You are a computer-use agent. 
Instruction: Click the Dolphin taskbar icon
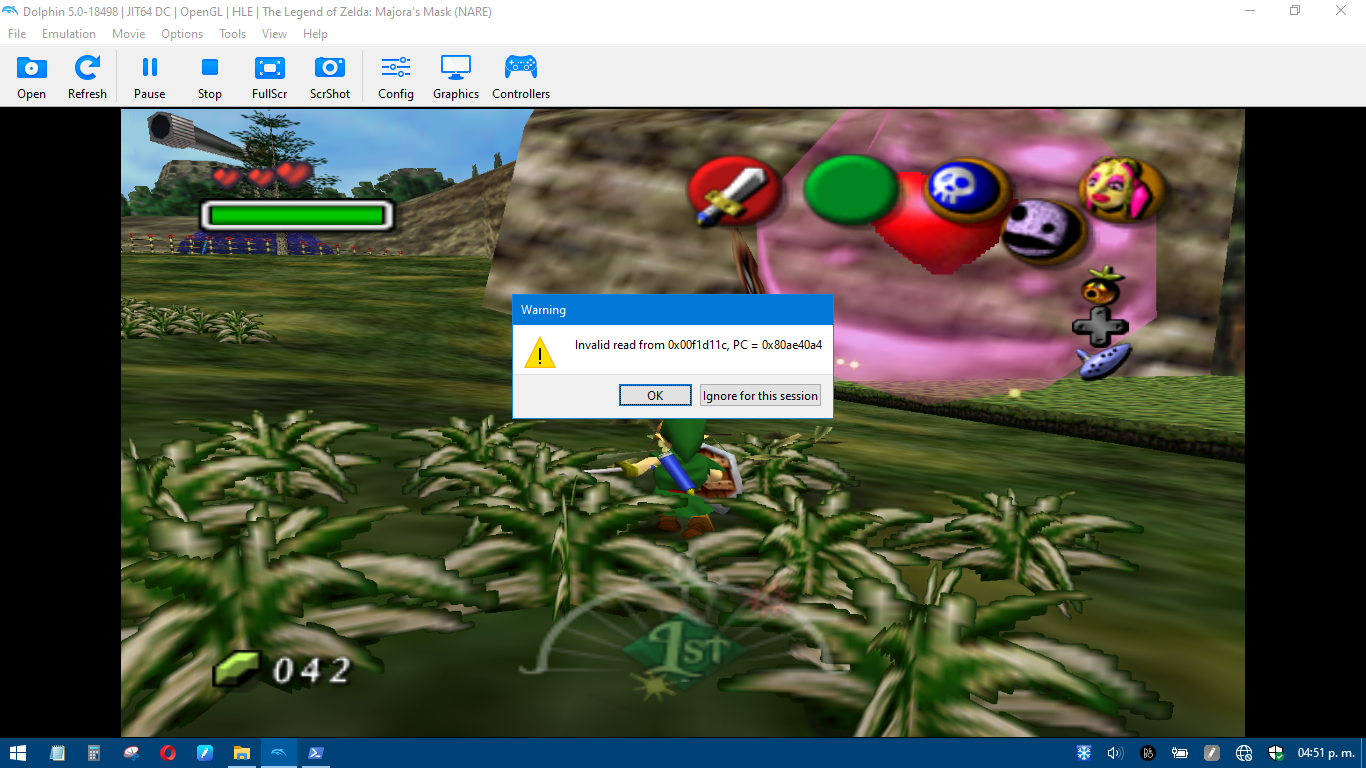click(279, 753)
